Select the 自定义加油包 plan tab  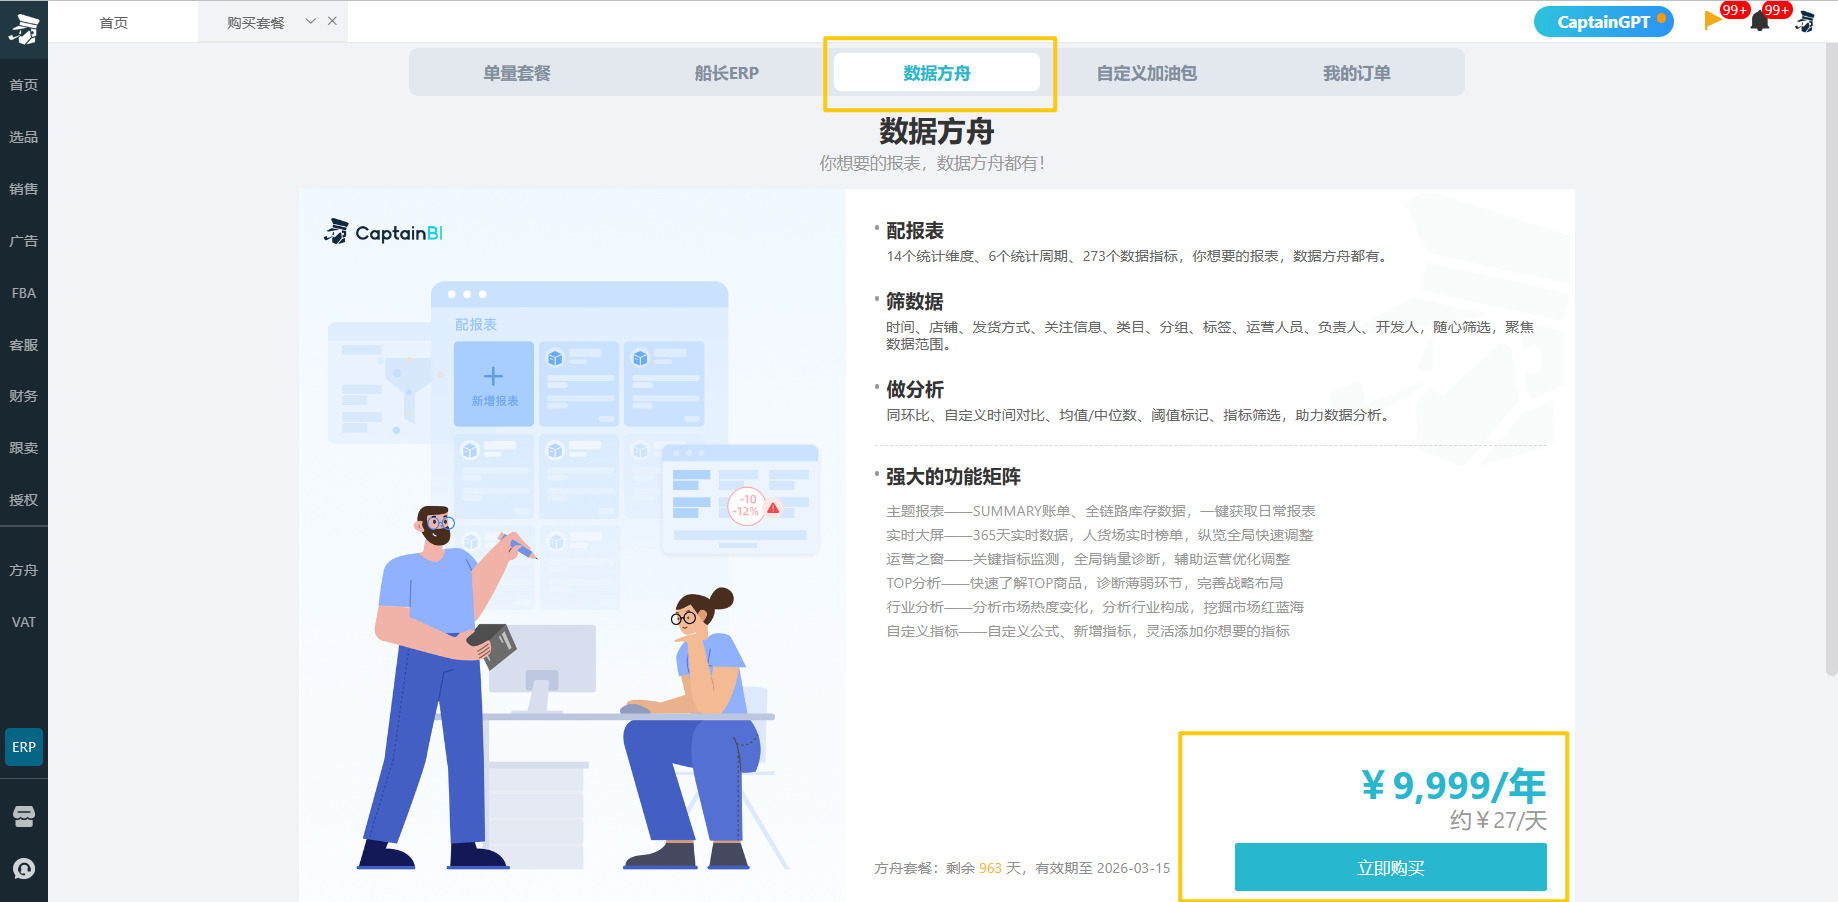pos(1147,73)
